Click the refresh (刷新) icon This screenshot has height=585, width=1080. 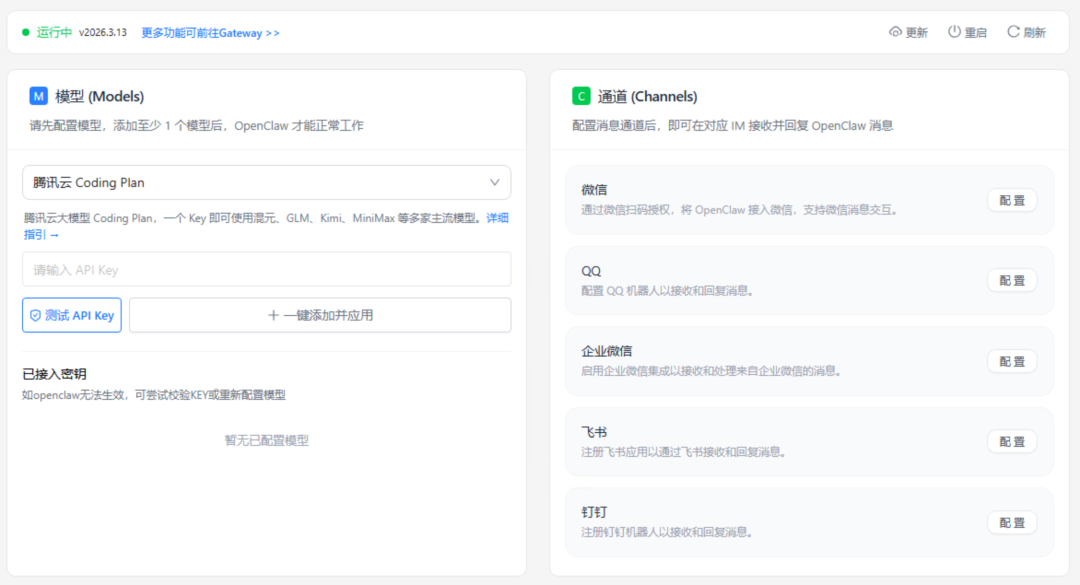(x=1013, y=31)
